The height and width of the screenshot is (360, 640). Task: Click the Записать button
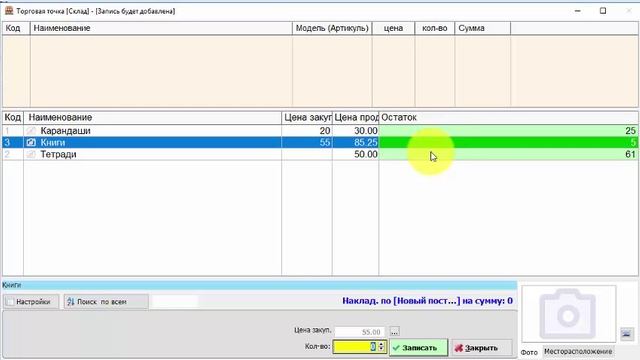point(418,348)
